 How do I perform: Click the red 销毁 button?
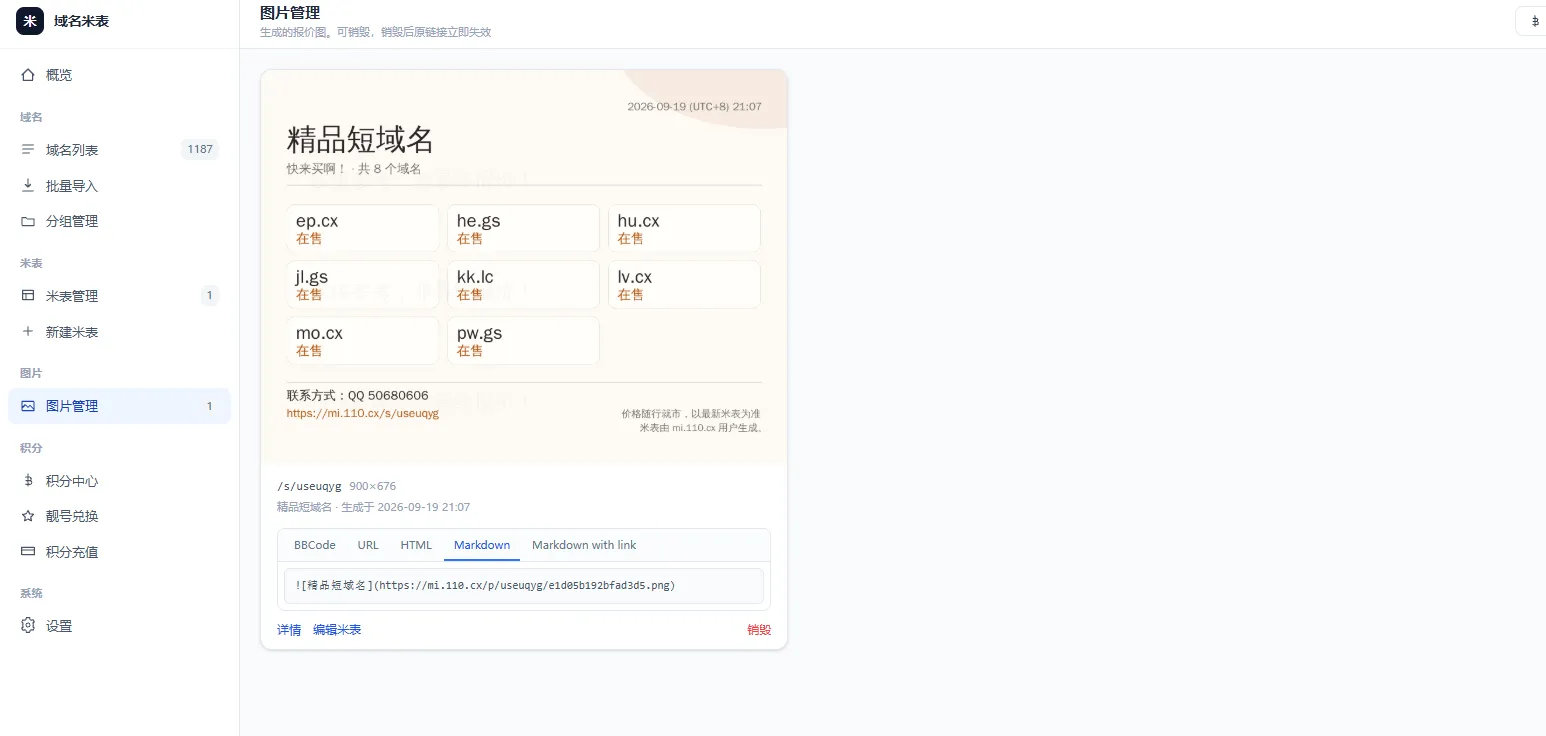click(x=759, y=630)
